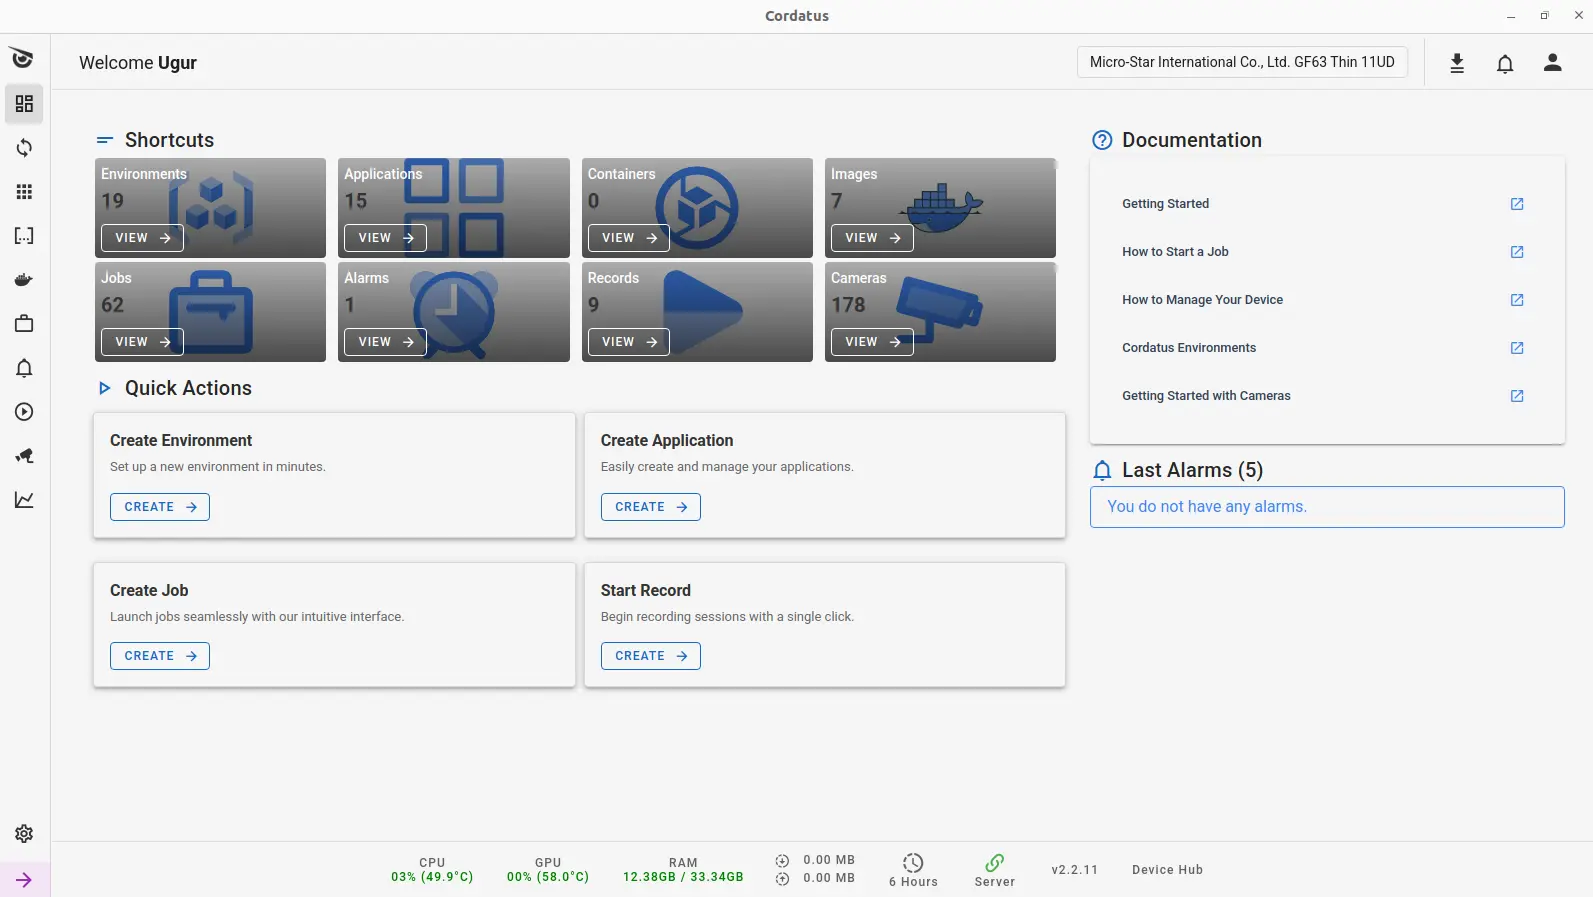
Task: Open How to Start a Job link icon
Action: (x=1517, y=252)
